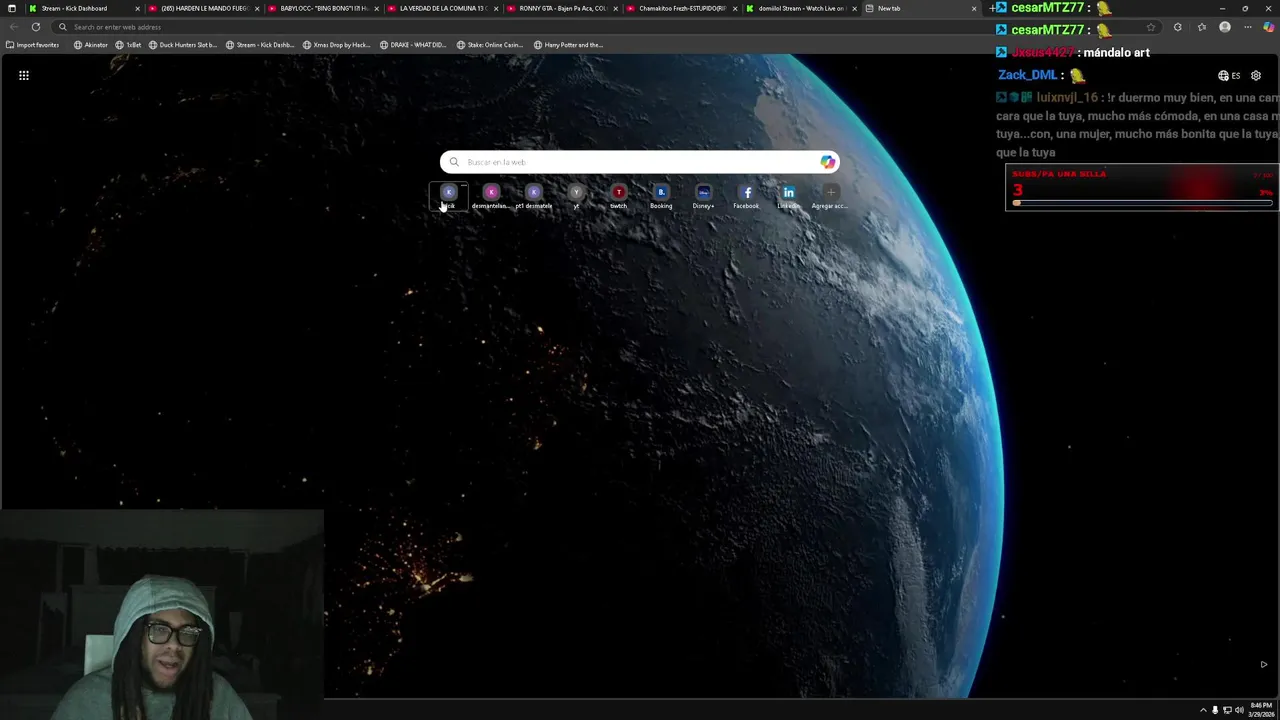Screen dimensions: 1280x720
Task: Add a new quick link shortcut
Action: [830, 197]
